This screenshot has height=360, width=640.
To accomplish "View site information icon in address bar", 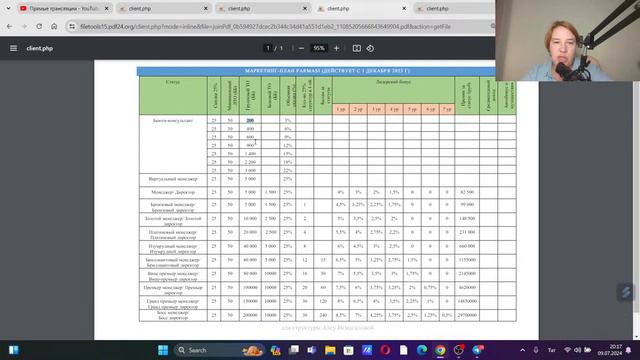I will coord(72,26).
